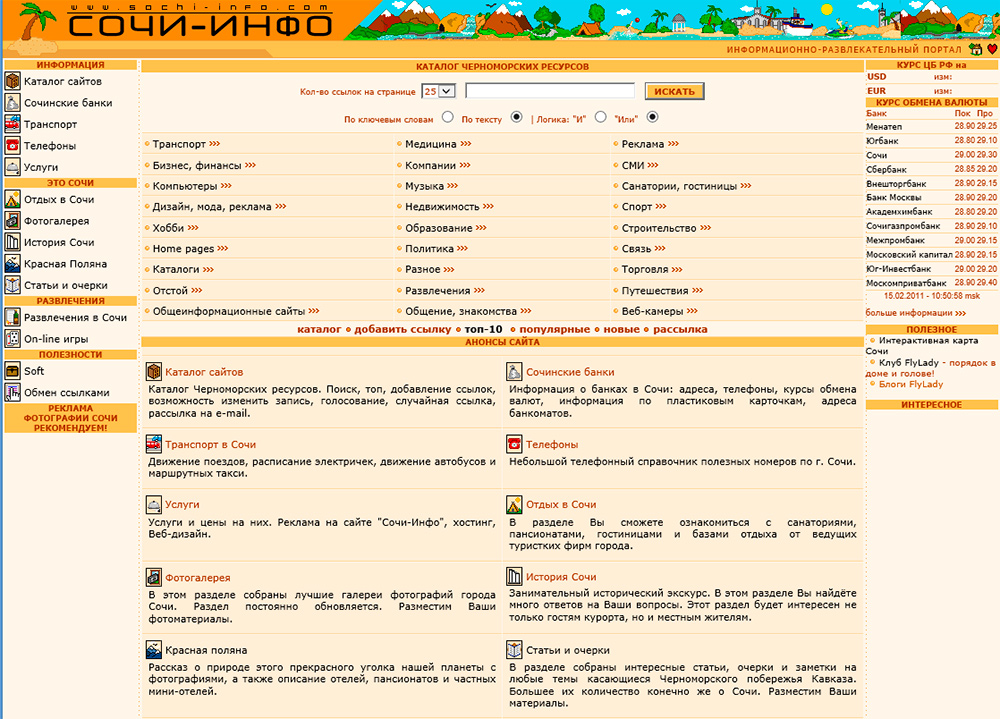Open the Общение, знакомства category link
The width and height of the screenshot is (1000, 719).
[461, 311]
